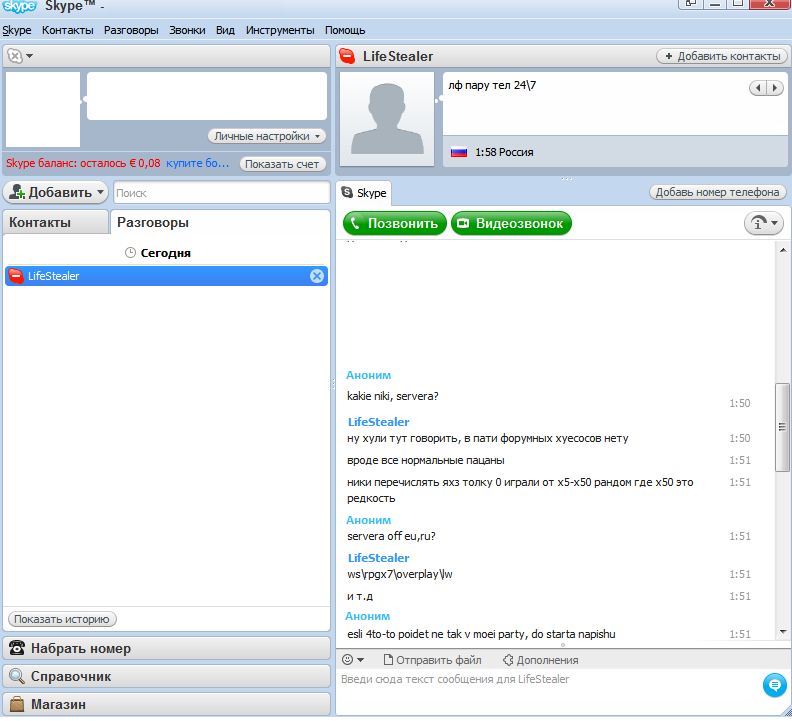Switch to the Контакты tab
This screenshot has height=721, width=792.
click(56, 222)
